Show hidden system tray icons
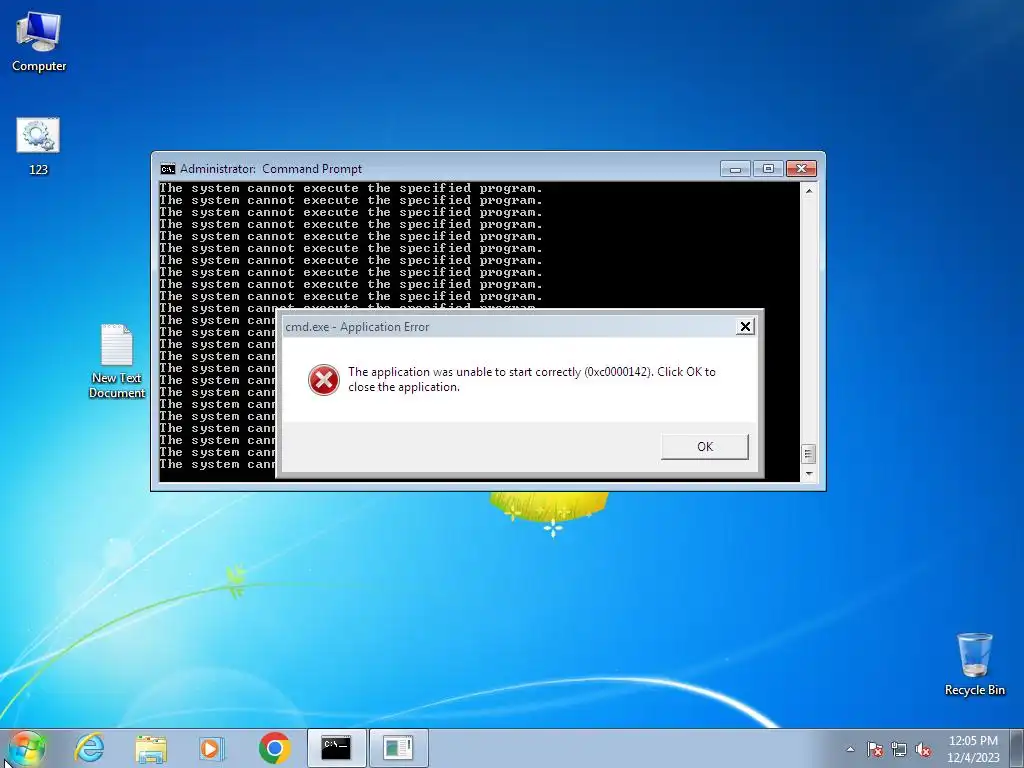The height and width of the screenshot is (768, 1024). 850,749
